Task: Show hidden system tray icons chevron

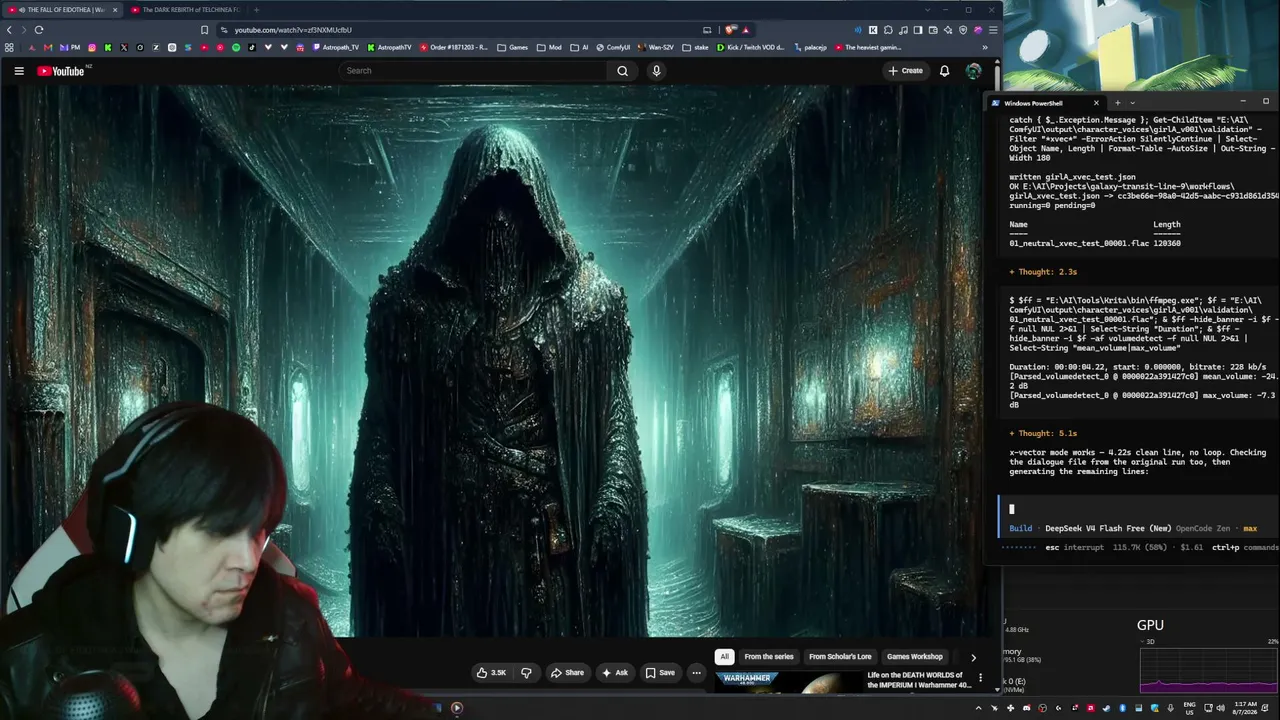Action: click(x=979, y=708)
